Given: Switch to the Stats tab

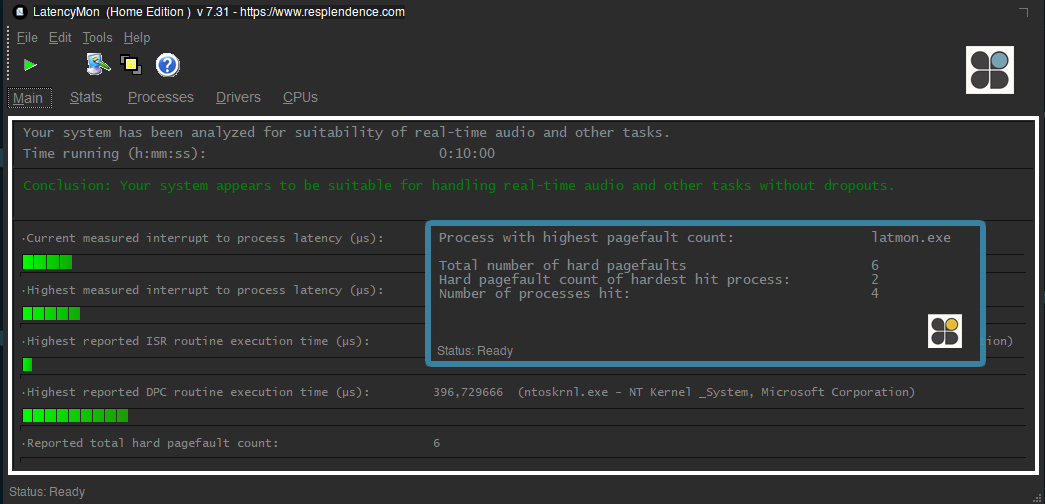Looking at the screenshot, I should (x=86, y=97).
